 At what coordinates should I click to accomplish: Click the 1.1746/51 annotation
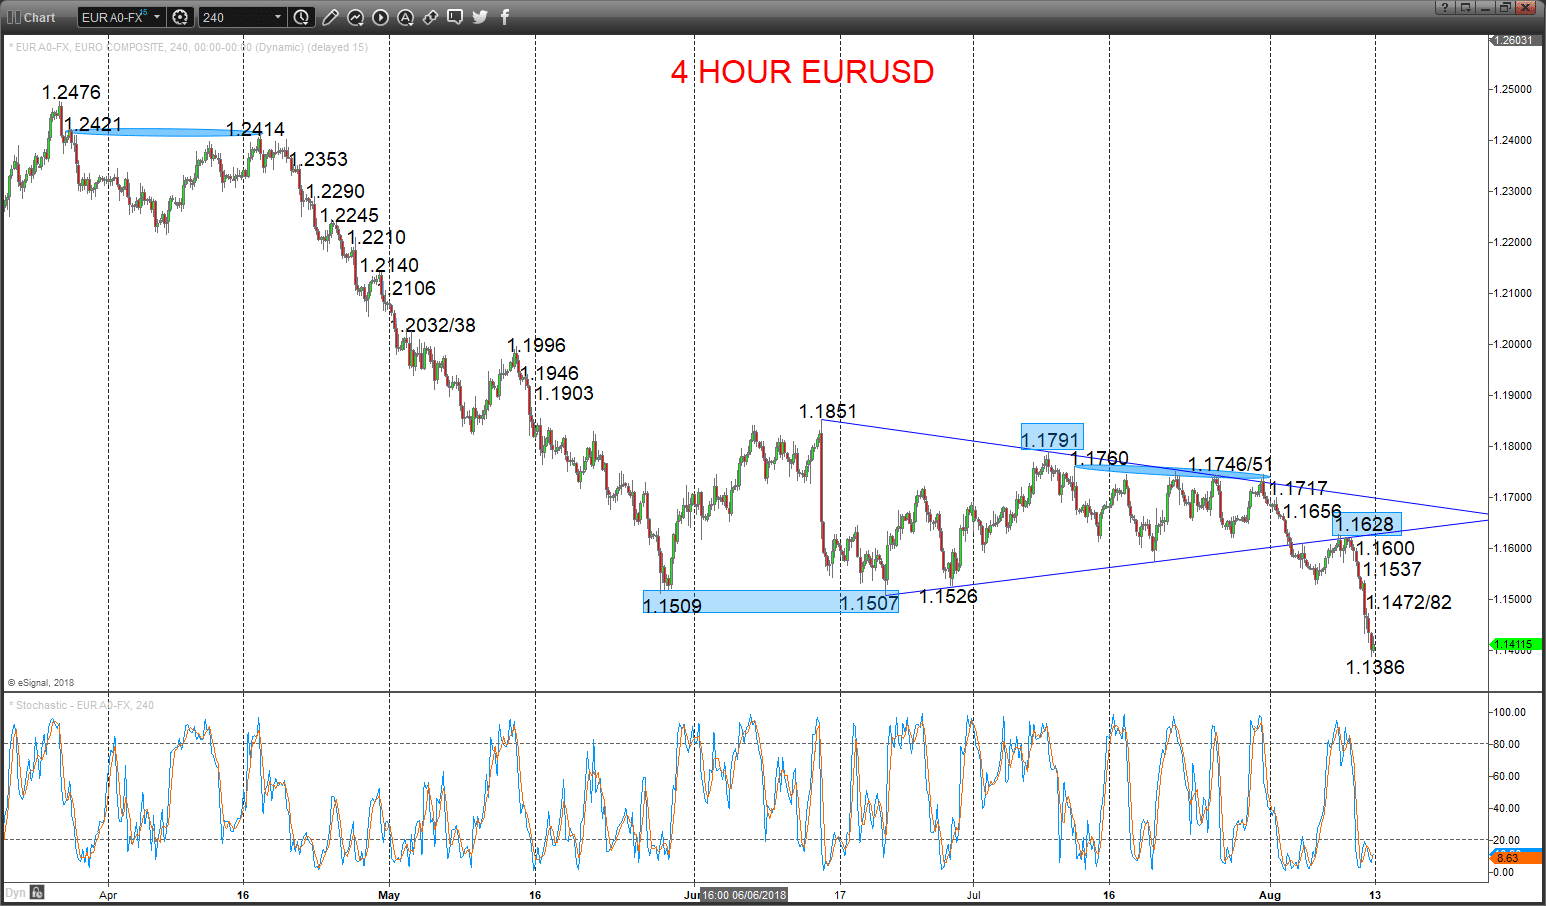[1230, 464]
